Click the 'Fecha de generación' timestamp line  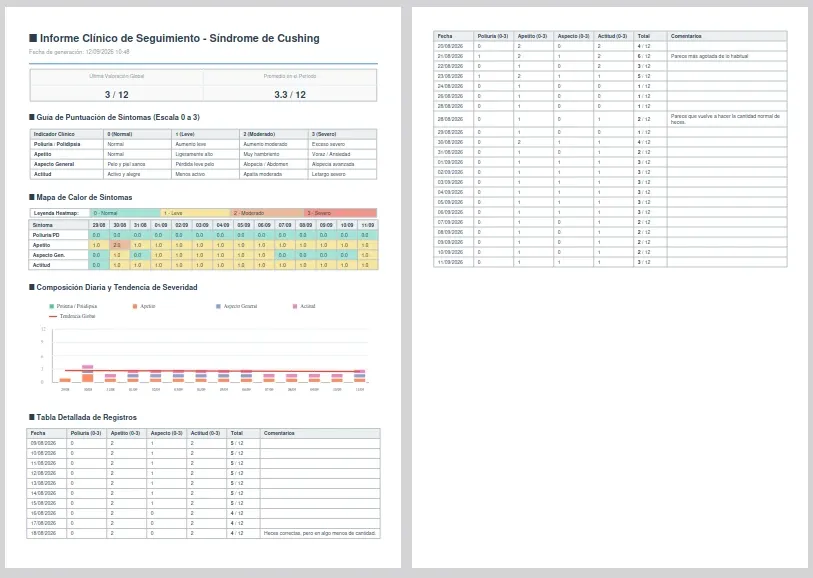(x=79, y=52)
